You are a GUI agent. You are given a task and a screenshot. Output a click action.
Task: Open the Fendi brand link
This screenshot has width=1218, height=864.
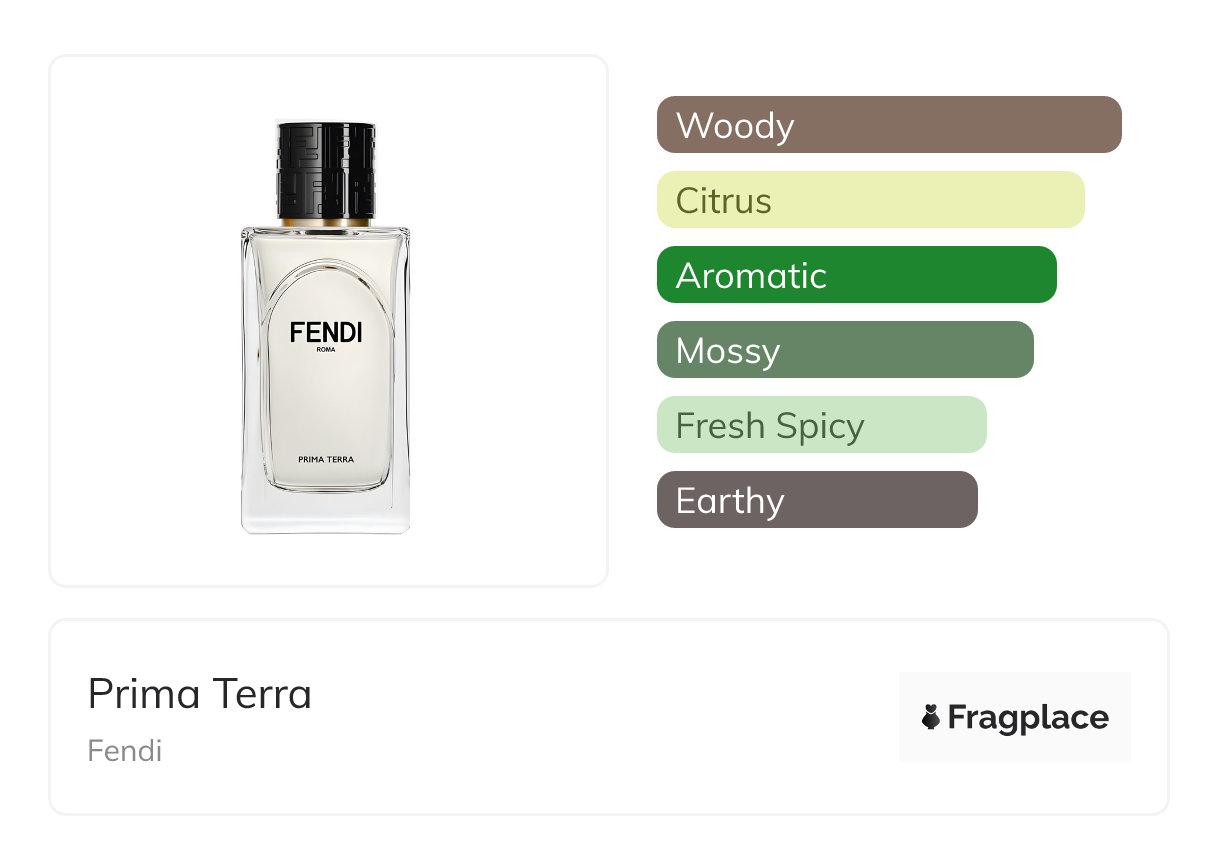[124, 751]
